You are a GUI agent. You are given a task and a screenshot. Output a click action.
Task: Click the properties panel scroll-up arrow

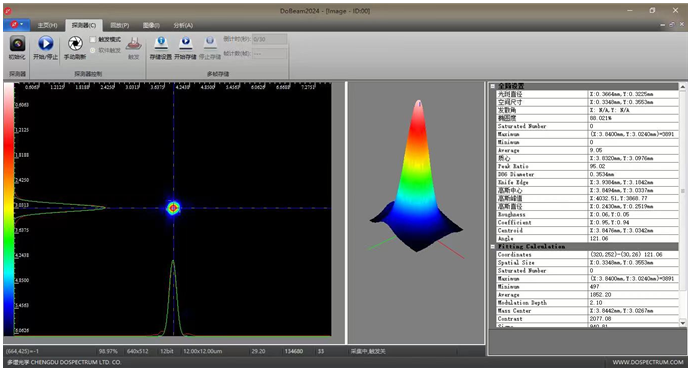pos(683,87)
